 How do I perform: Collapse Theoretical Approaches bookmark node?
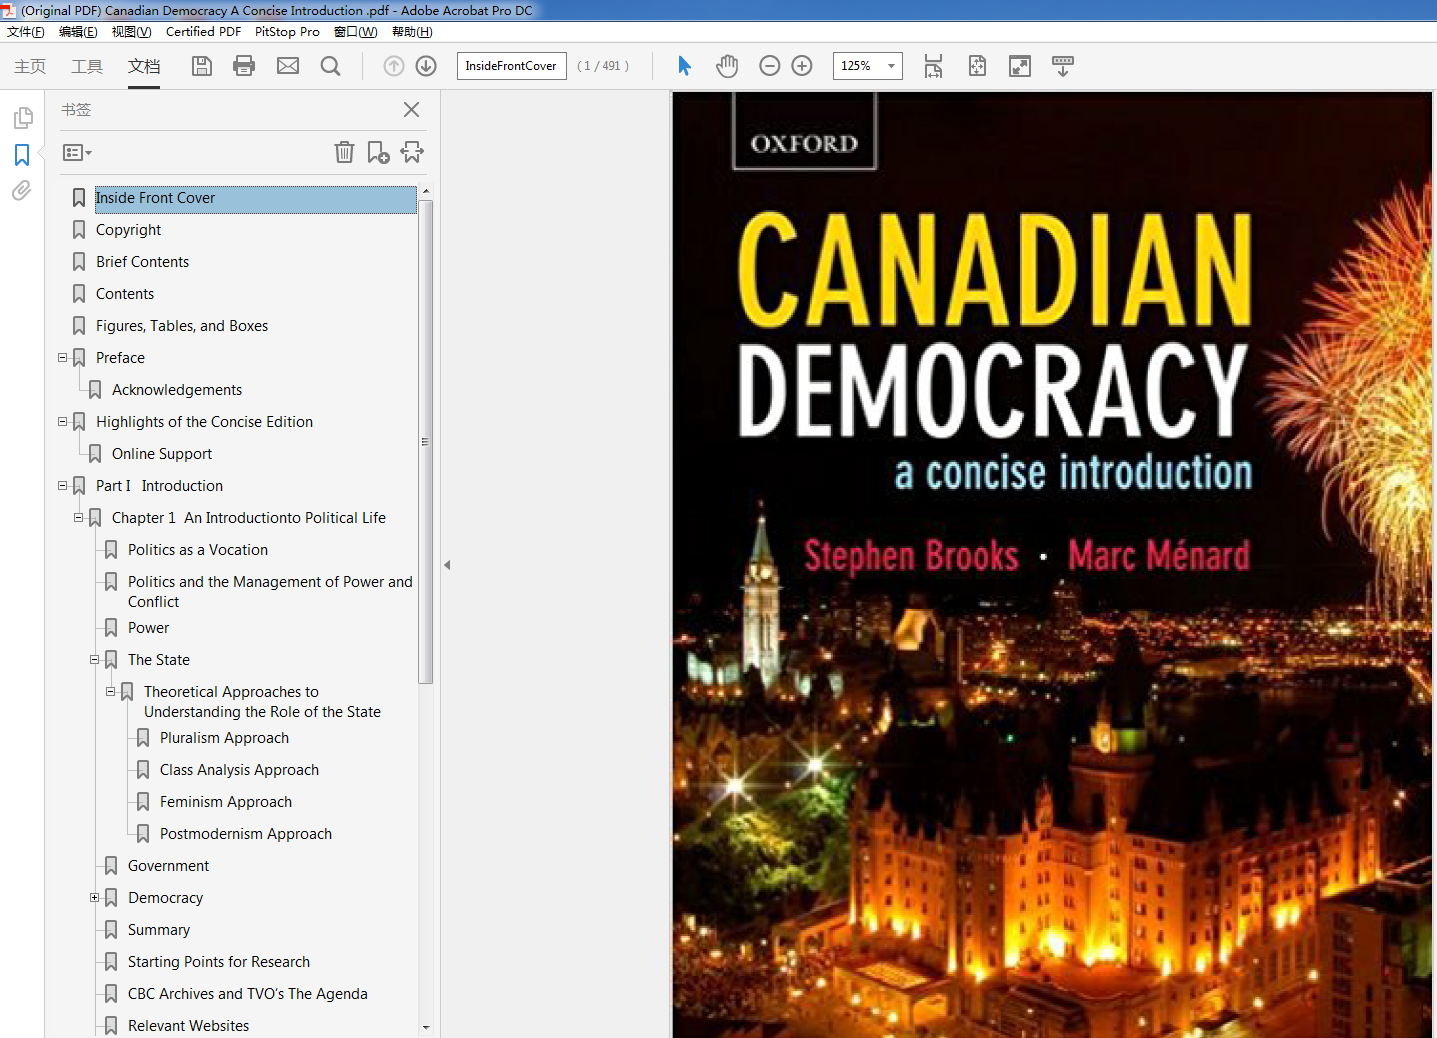coord(111,691)
